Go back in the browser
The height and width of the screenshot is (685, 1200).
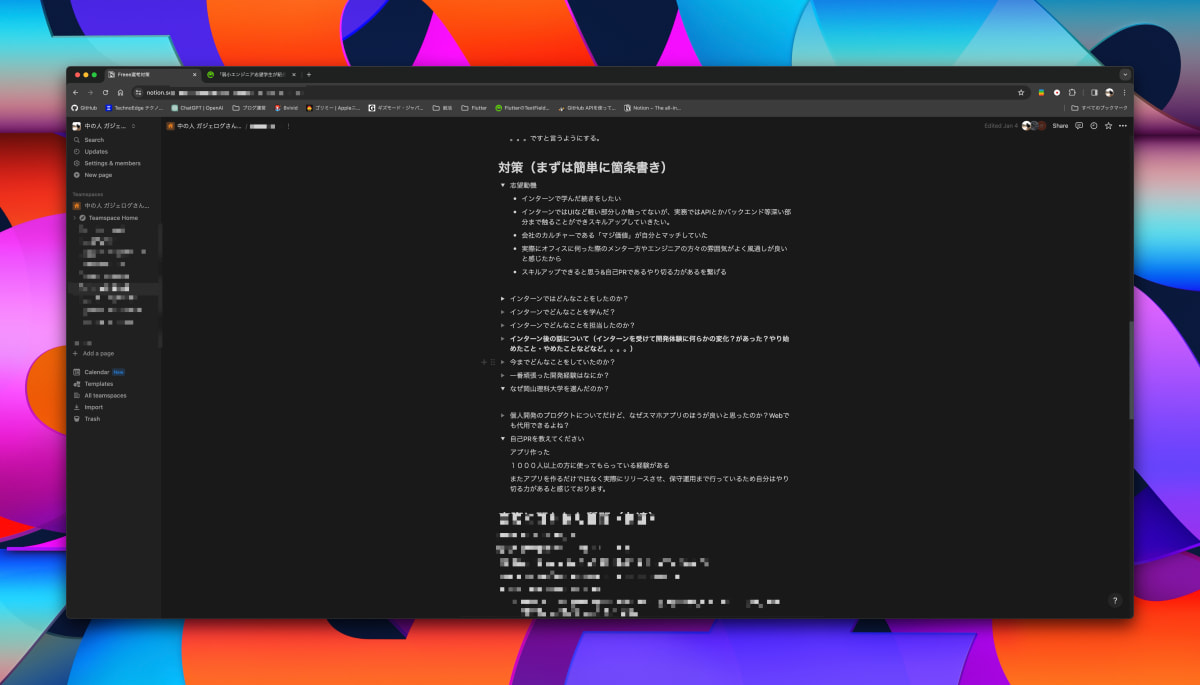pyautogui.click(x=76, y=92)
